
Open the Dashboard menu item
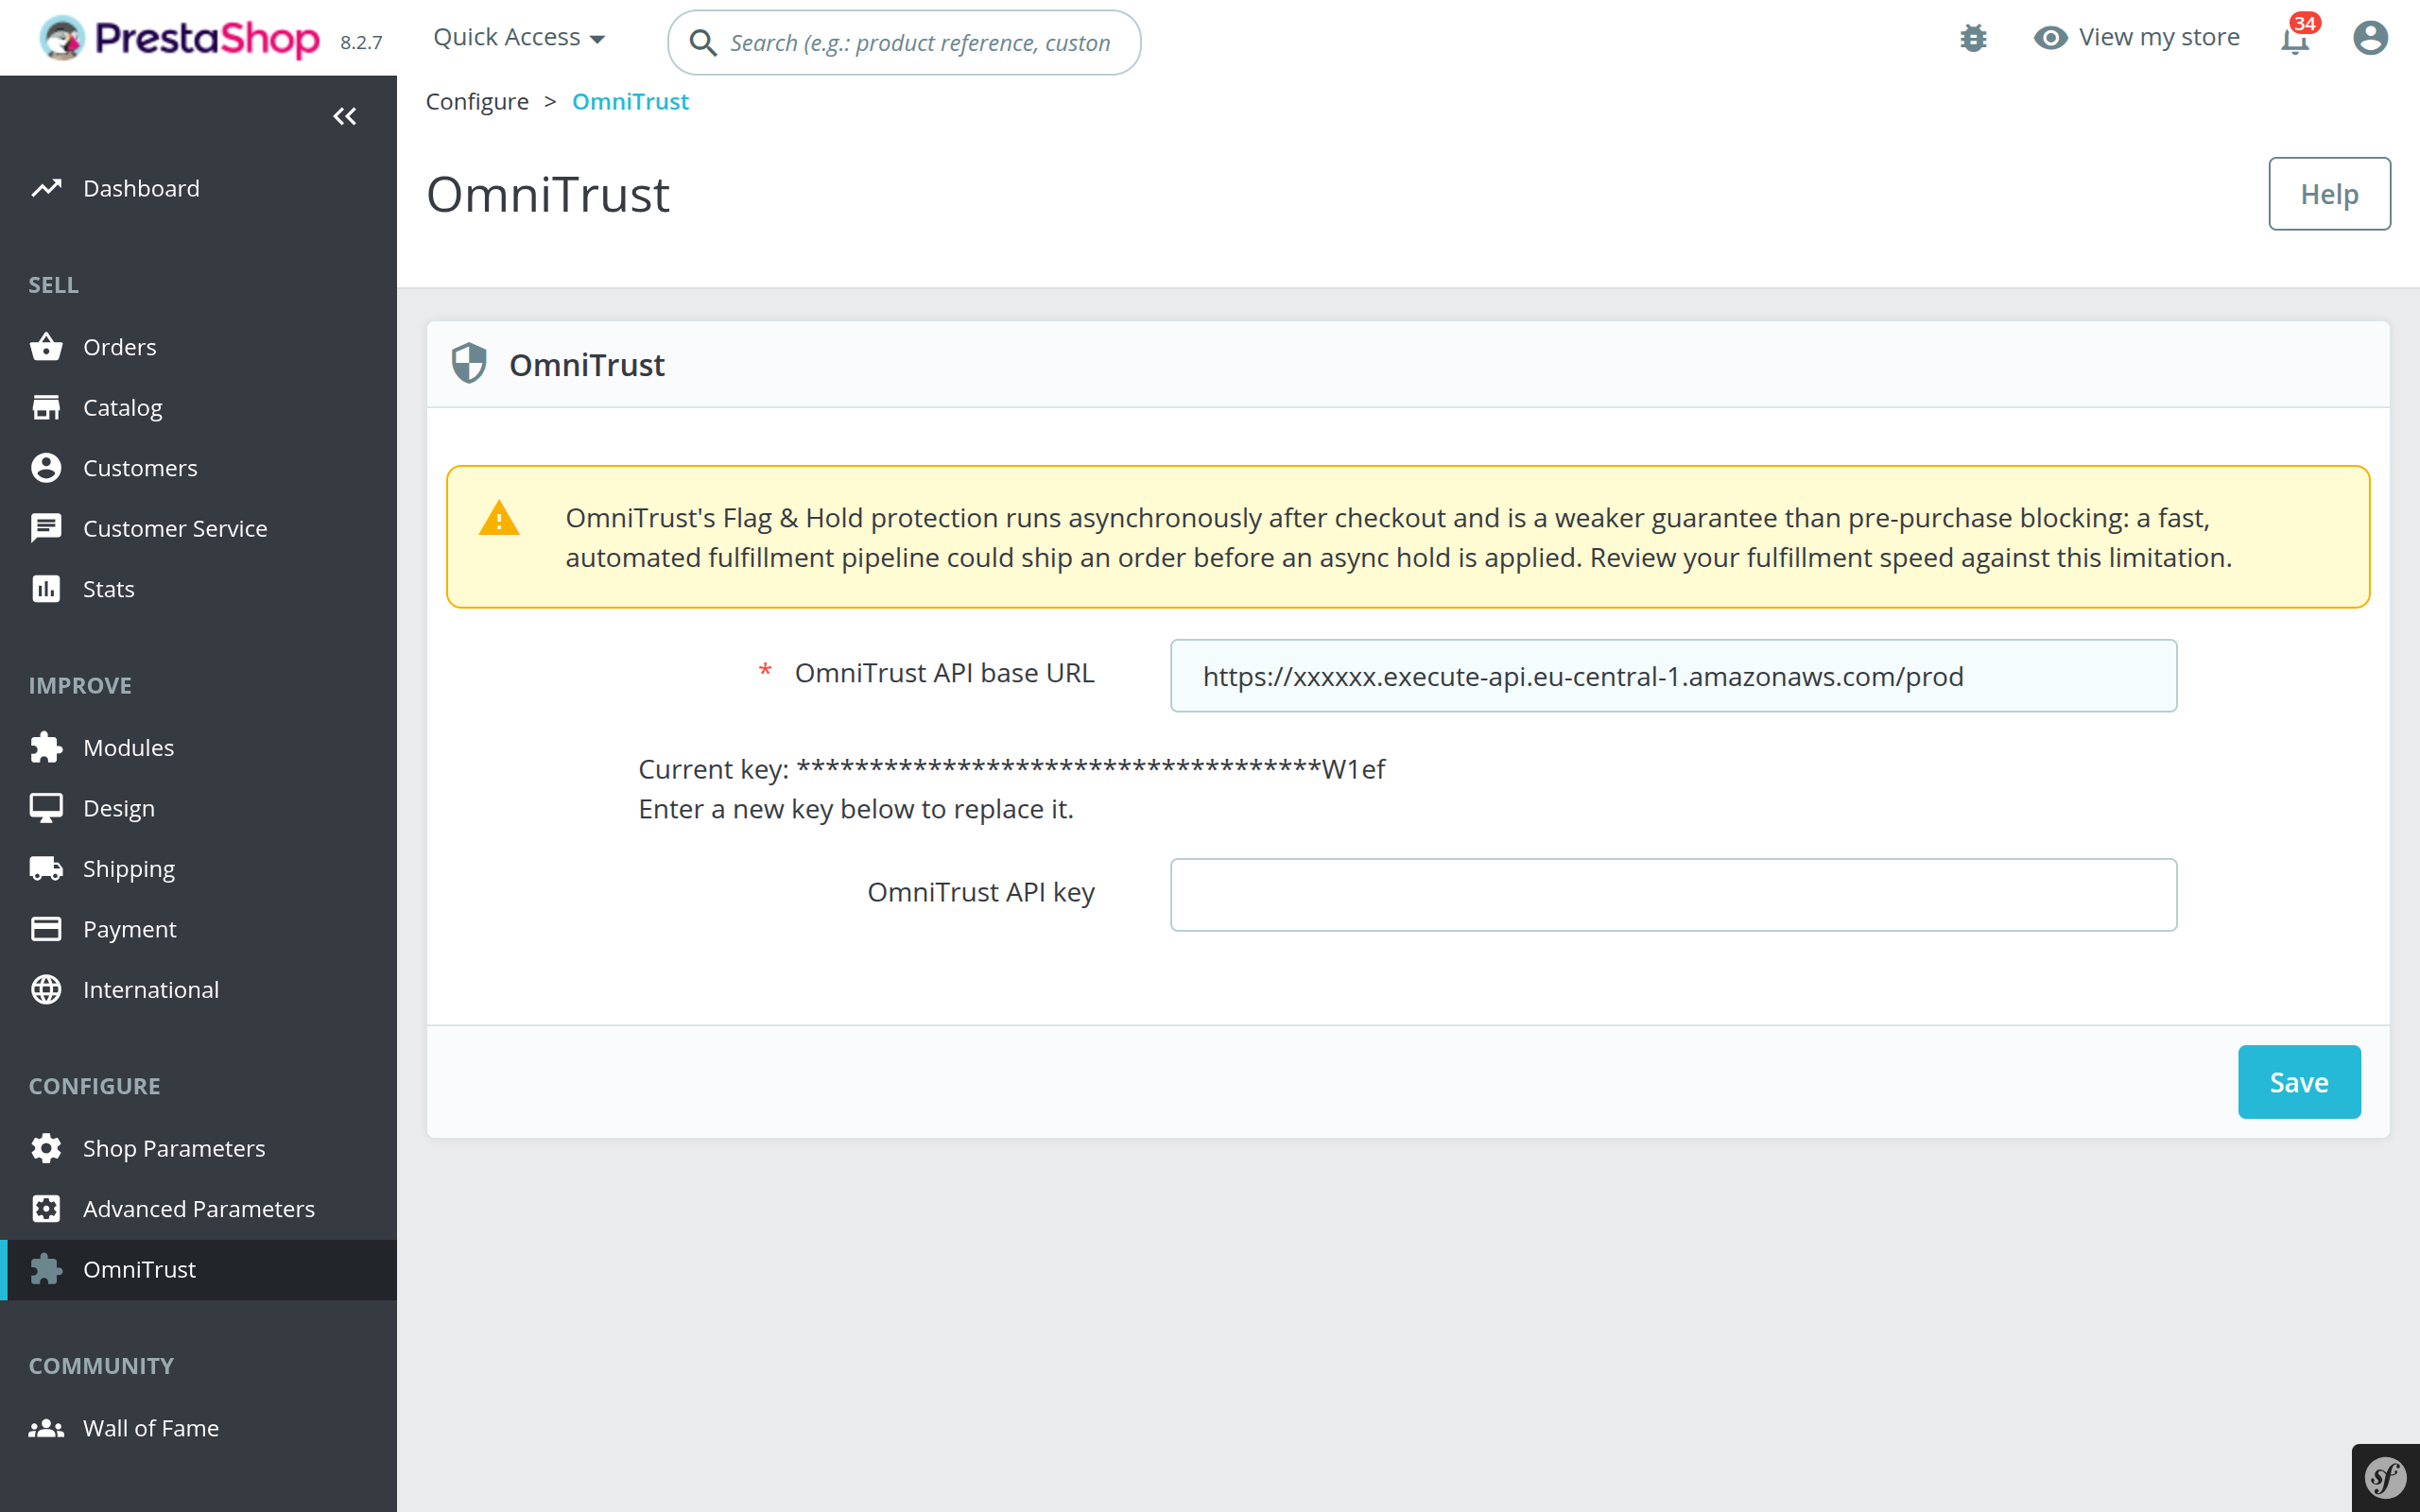point(198,188)
